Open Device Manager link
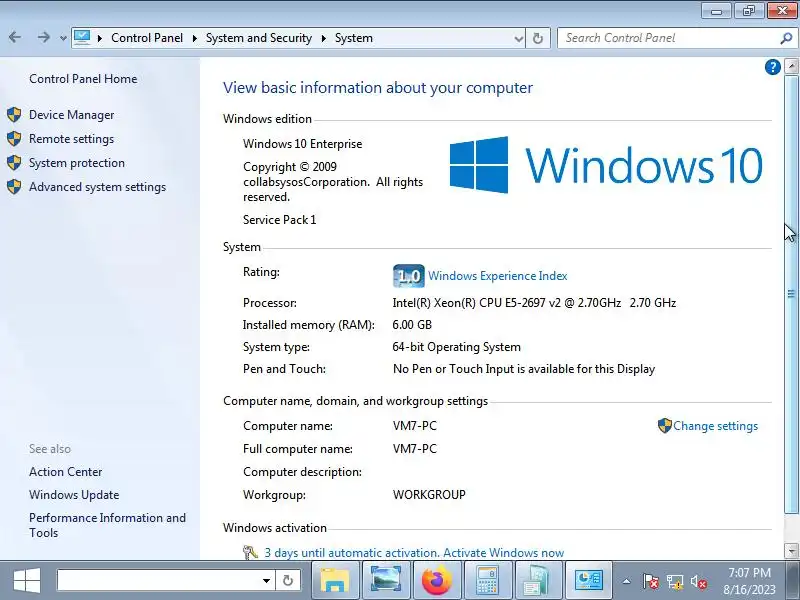 click(71, 115)
